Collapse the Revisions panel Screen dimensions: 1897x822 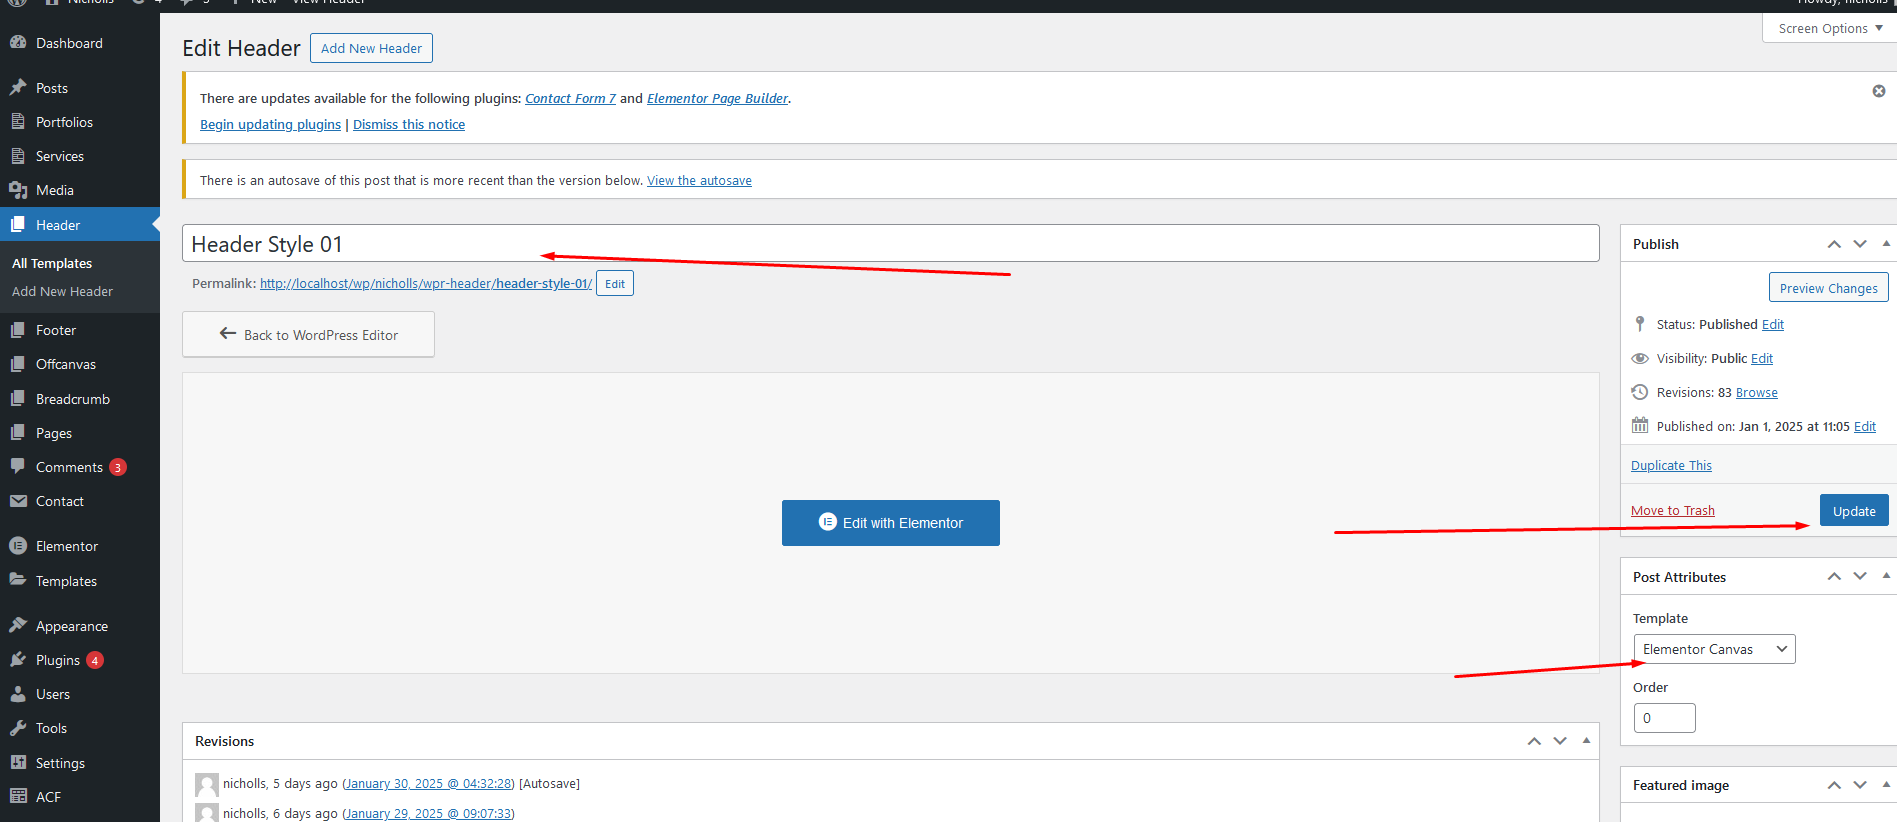coord(1586,741)
